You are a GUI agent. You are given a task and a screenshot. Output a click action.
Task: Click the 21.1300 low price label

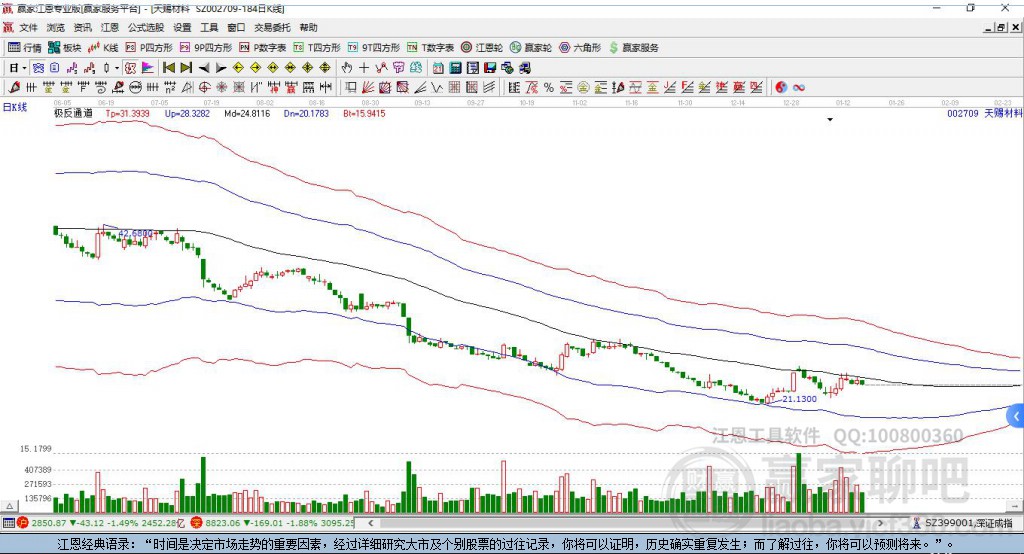coord(799,399)
